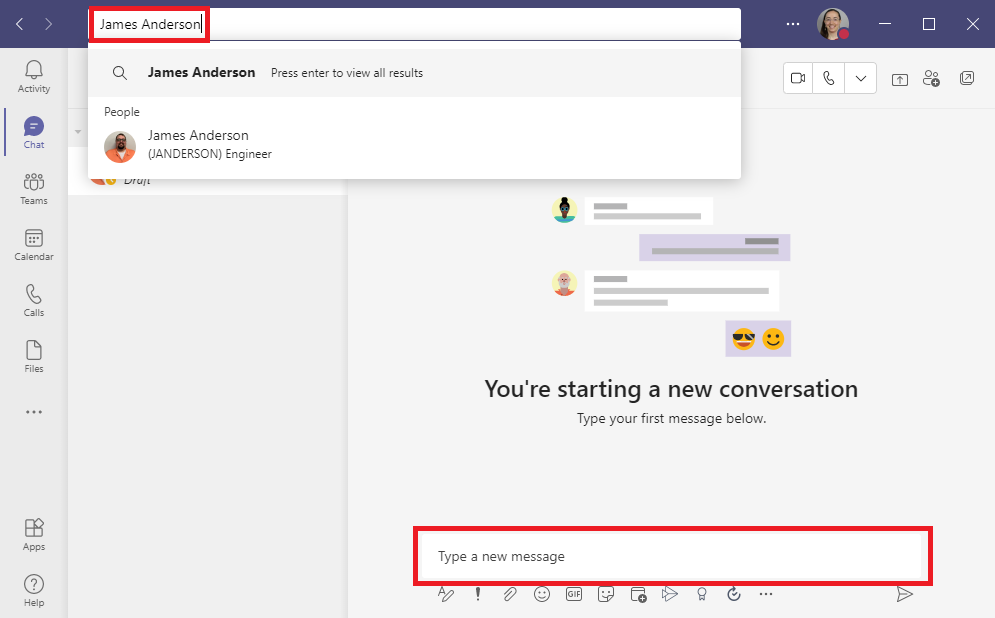
Task: Insert a GIF into the message
Action: point(574,593)
